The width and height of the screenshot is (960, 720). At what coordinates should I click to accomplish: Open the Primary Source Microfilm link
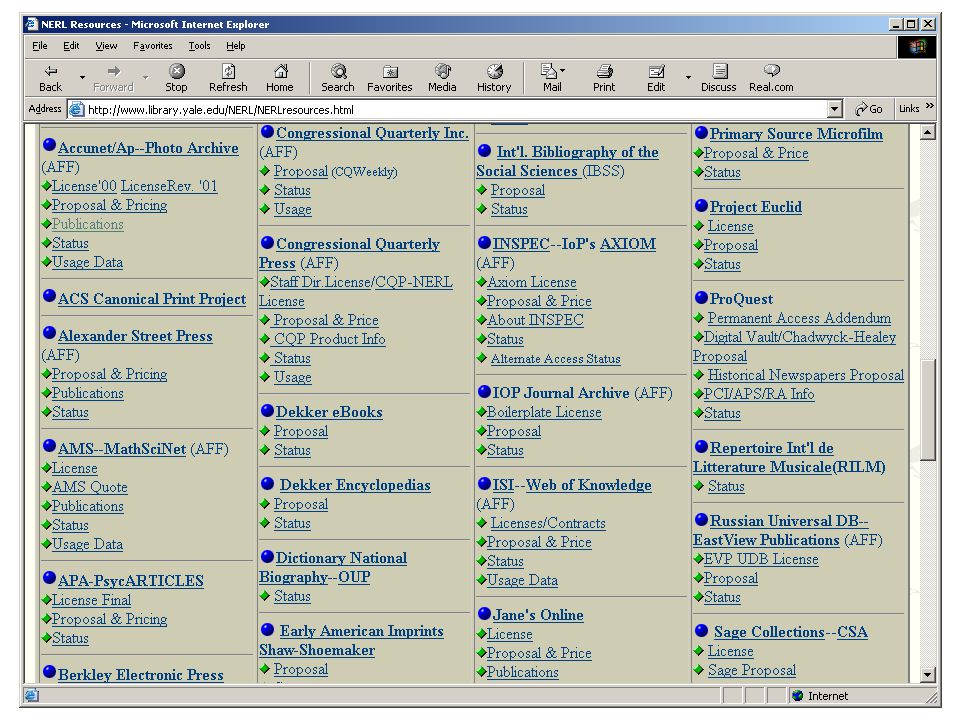(797, 134)
